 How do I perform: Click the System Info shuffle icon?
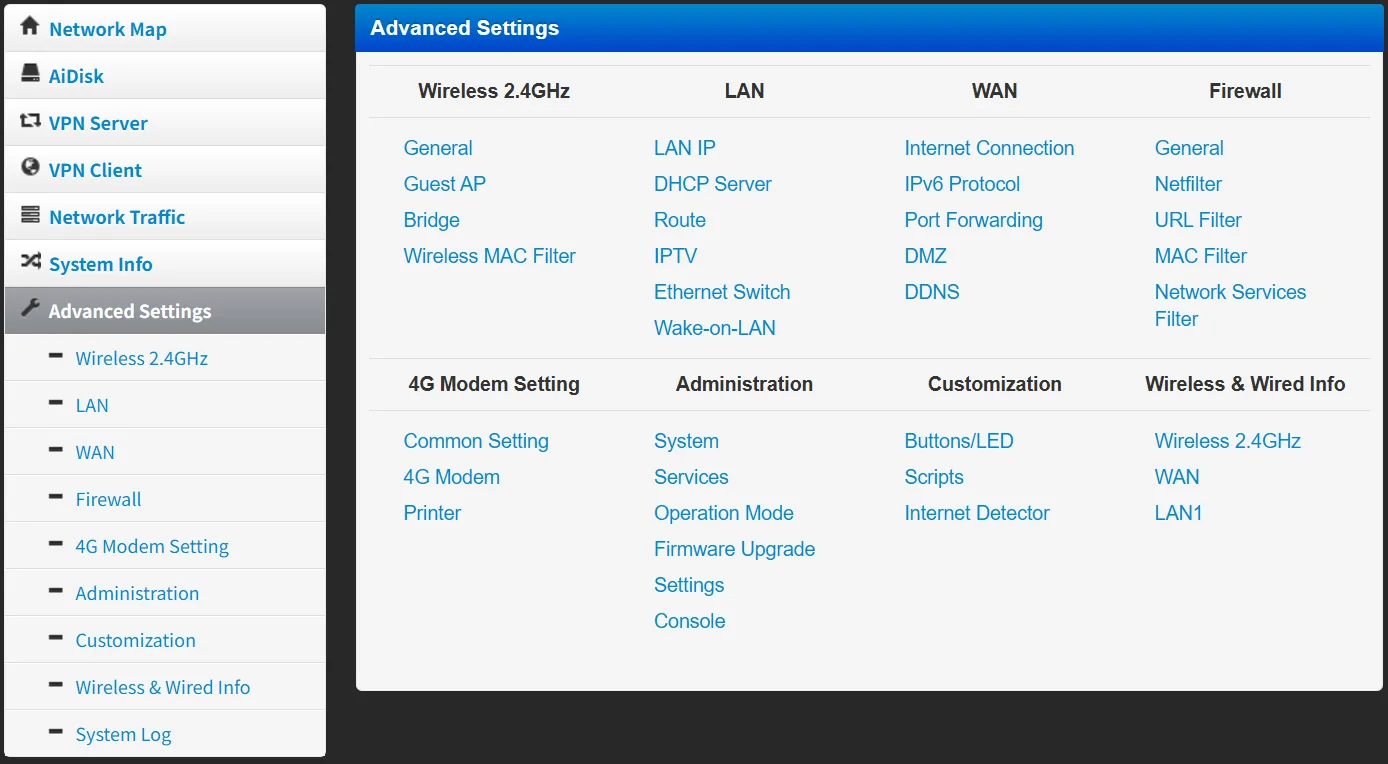[x=30, y=262]
